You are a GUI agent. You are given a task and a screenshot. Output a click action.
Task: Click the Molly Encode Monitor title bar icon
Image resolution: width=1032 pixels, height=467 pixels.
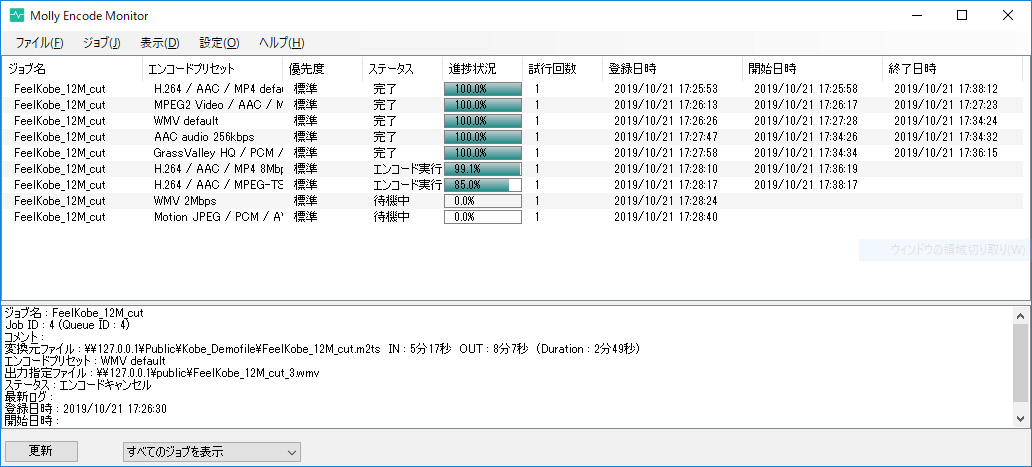click(x=16, y=15)
